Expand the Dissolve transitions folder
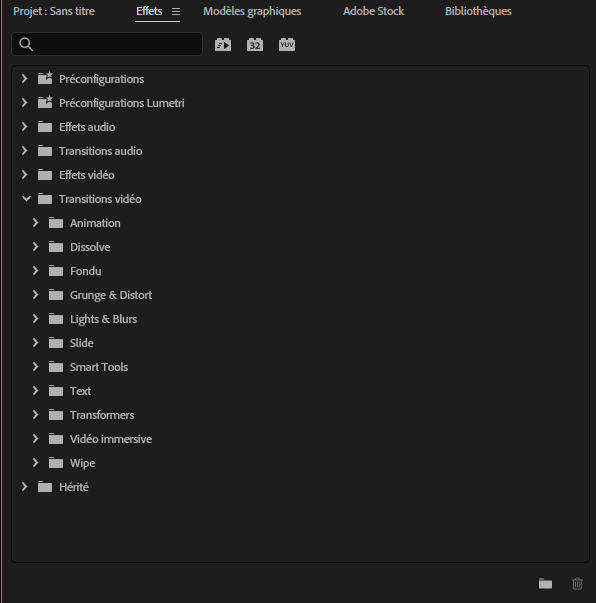This screenshot has height=603, width=596. tap(35, 247)
